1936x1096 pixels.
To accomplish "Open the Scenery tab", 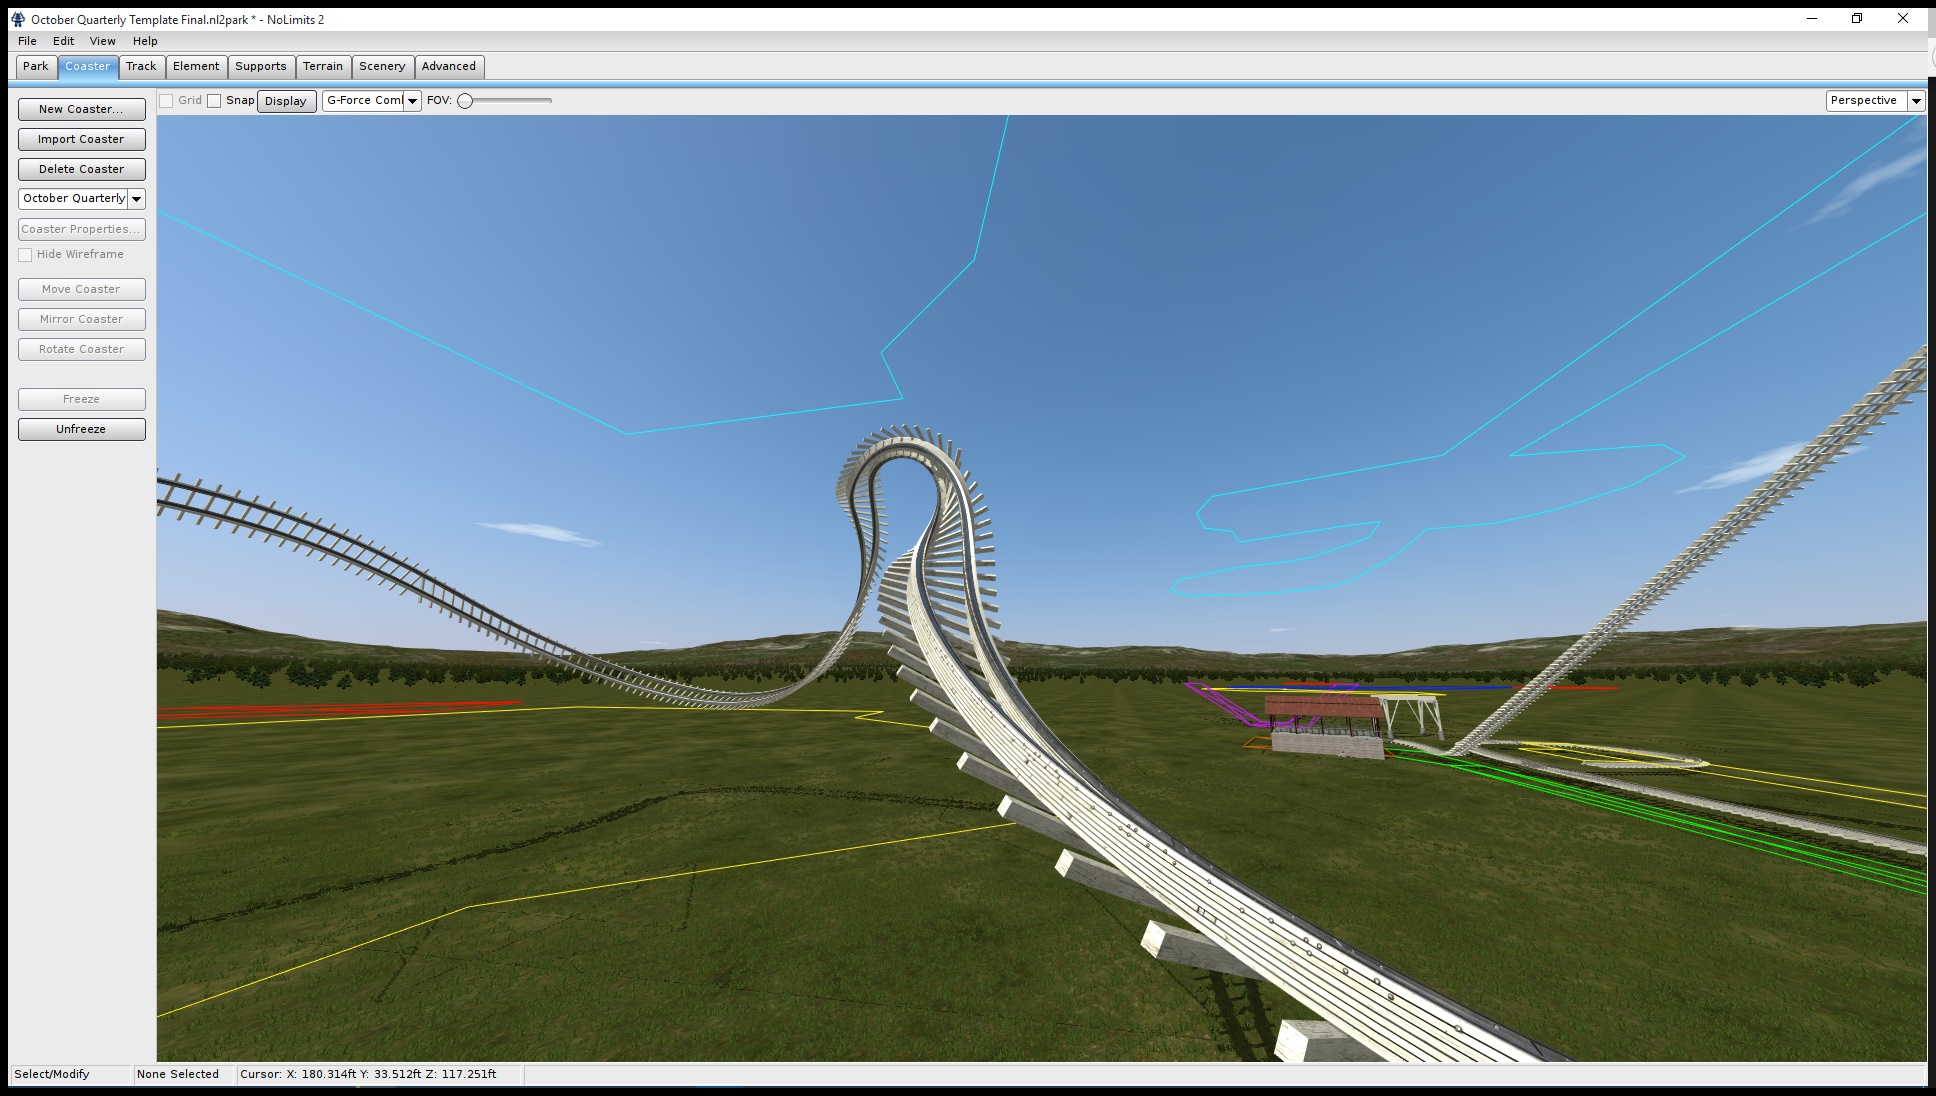I will (382, 66).
